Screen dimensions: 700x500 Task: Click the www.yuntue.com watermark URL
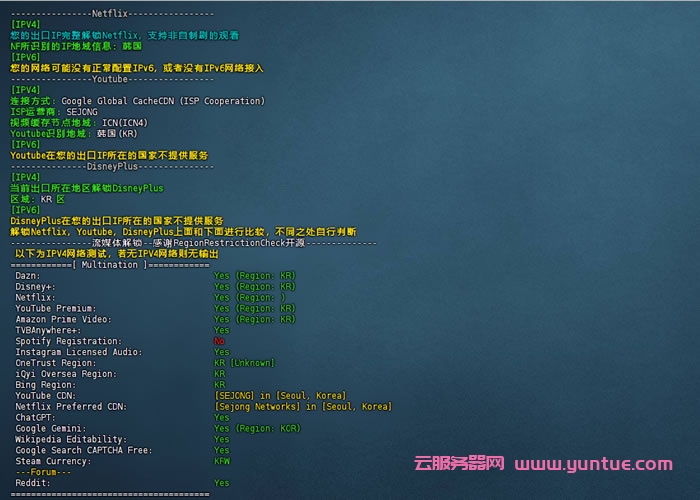point(594,464)
